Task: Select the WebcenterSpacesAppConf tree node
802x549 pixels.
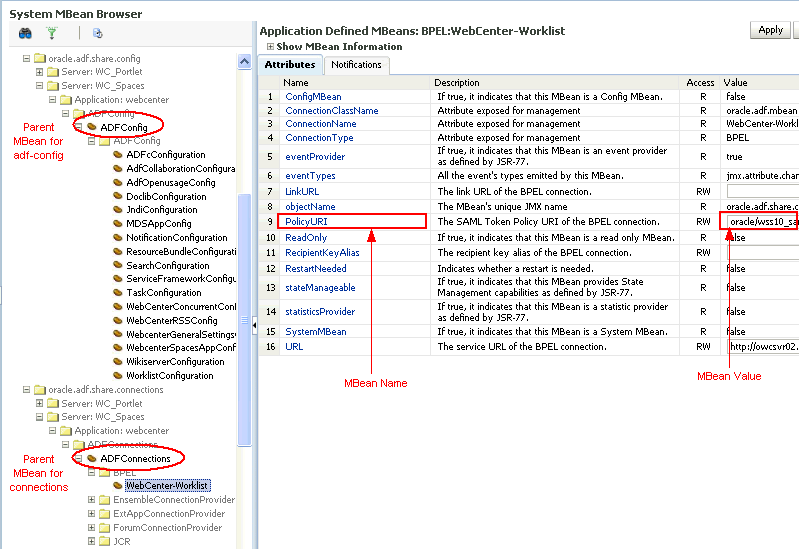Action: click(x=181, y=347)
